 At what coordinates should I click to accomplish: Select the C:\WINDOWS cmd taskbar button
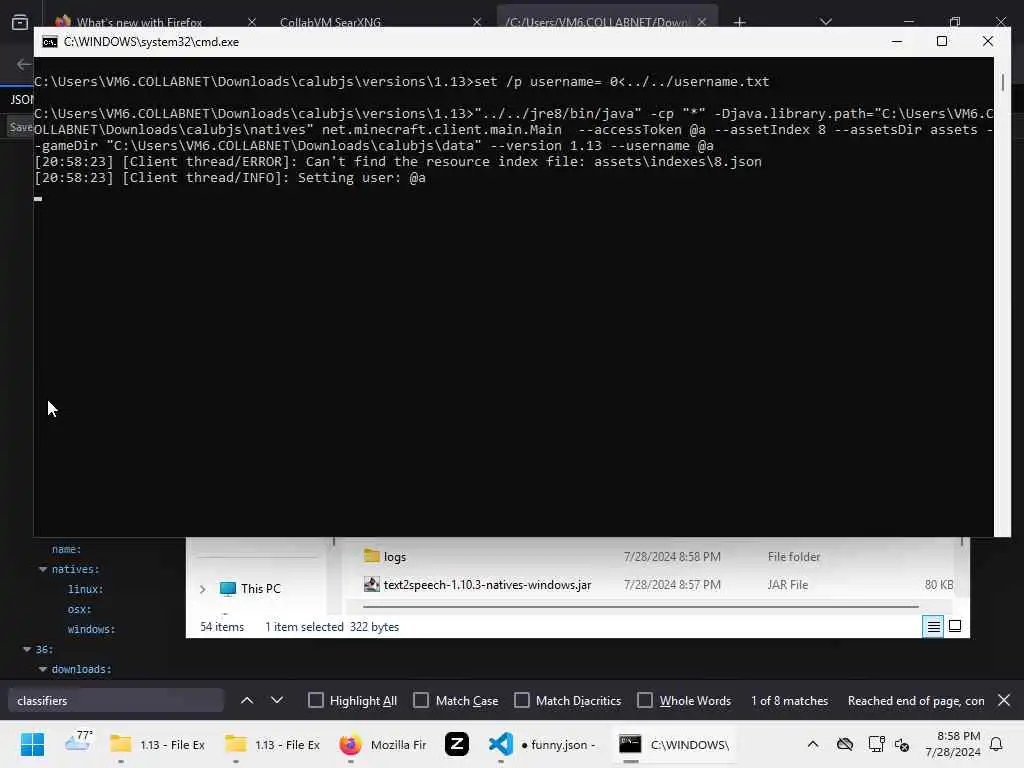674,744
